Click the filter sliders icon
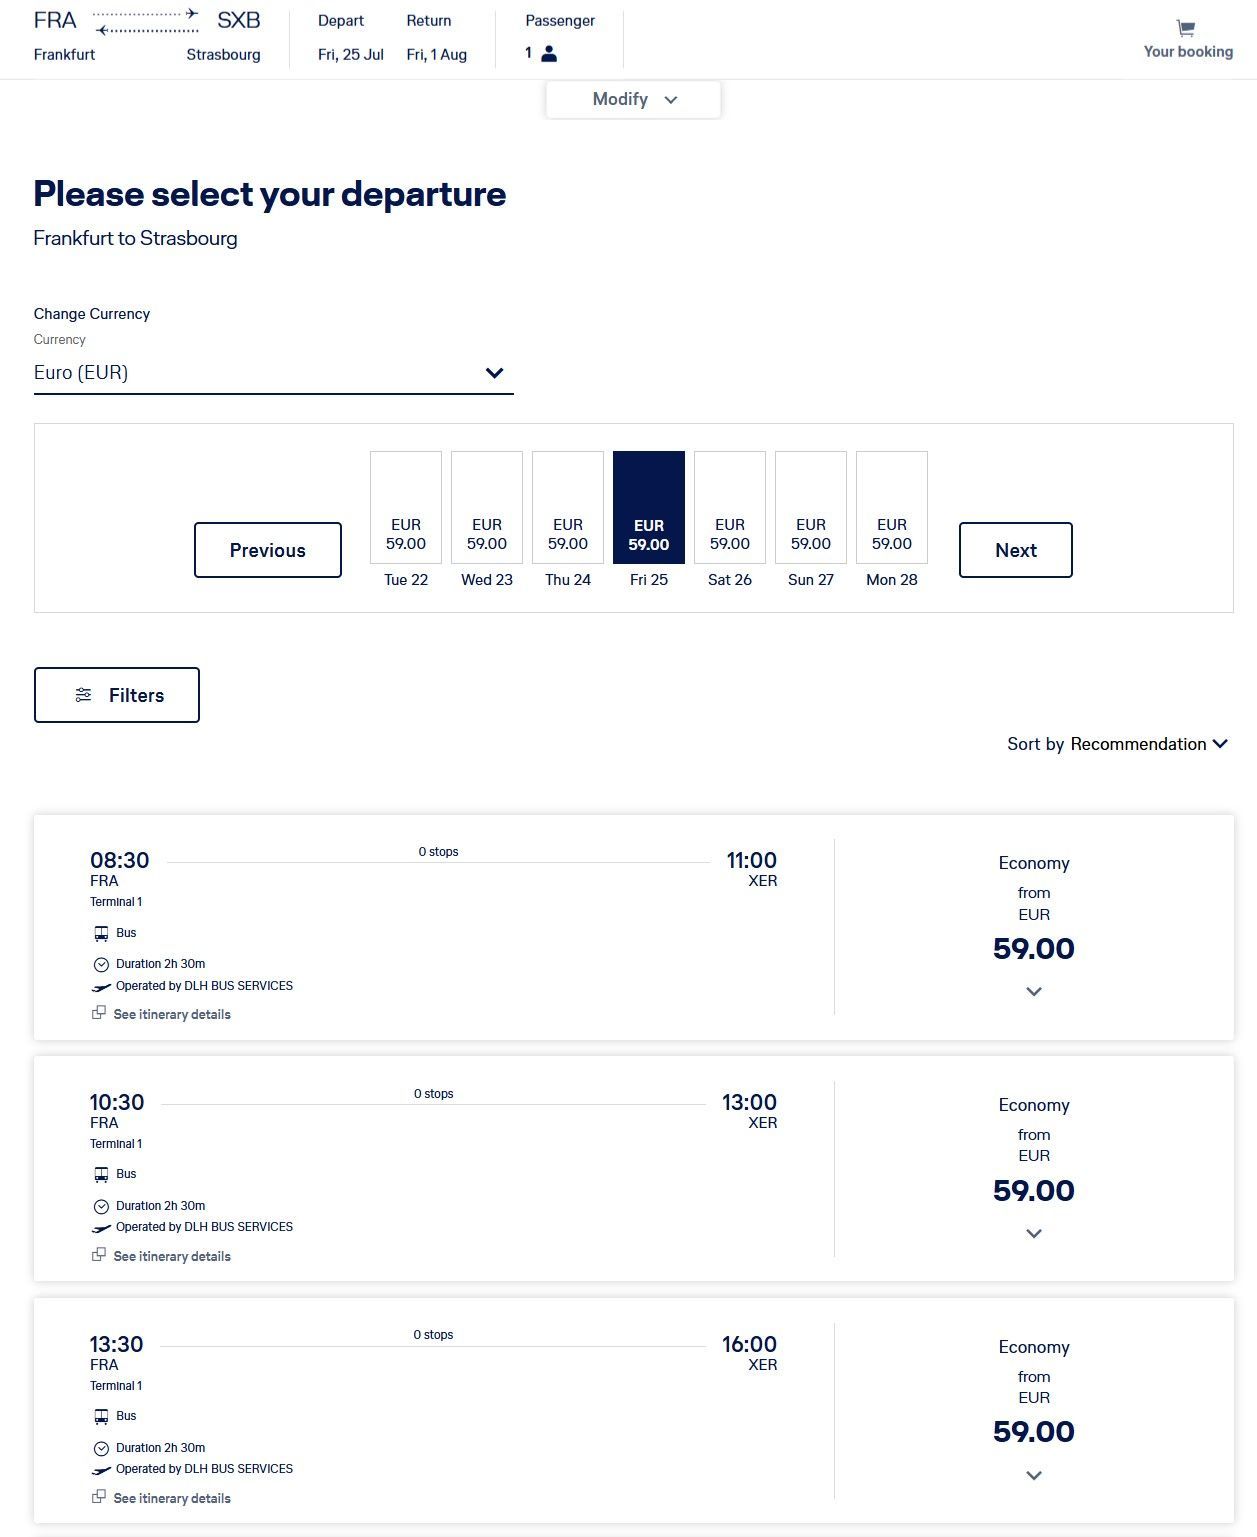Image resolution: width=1257 pixels, height=1537 pixels. click(84, 695)
